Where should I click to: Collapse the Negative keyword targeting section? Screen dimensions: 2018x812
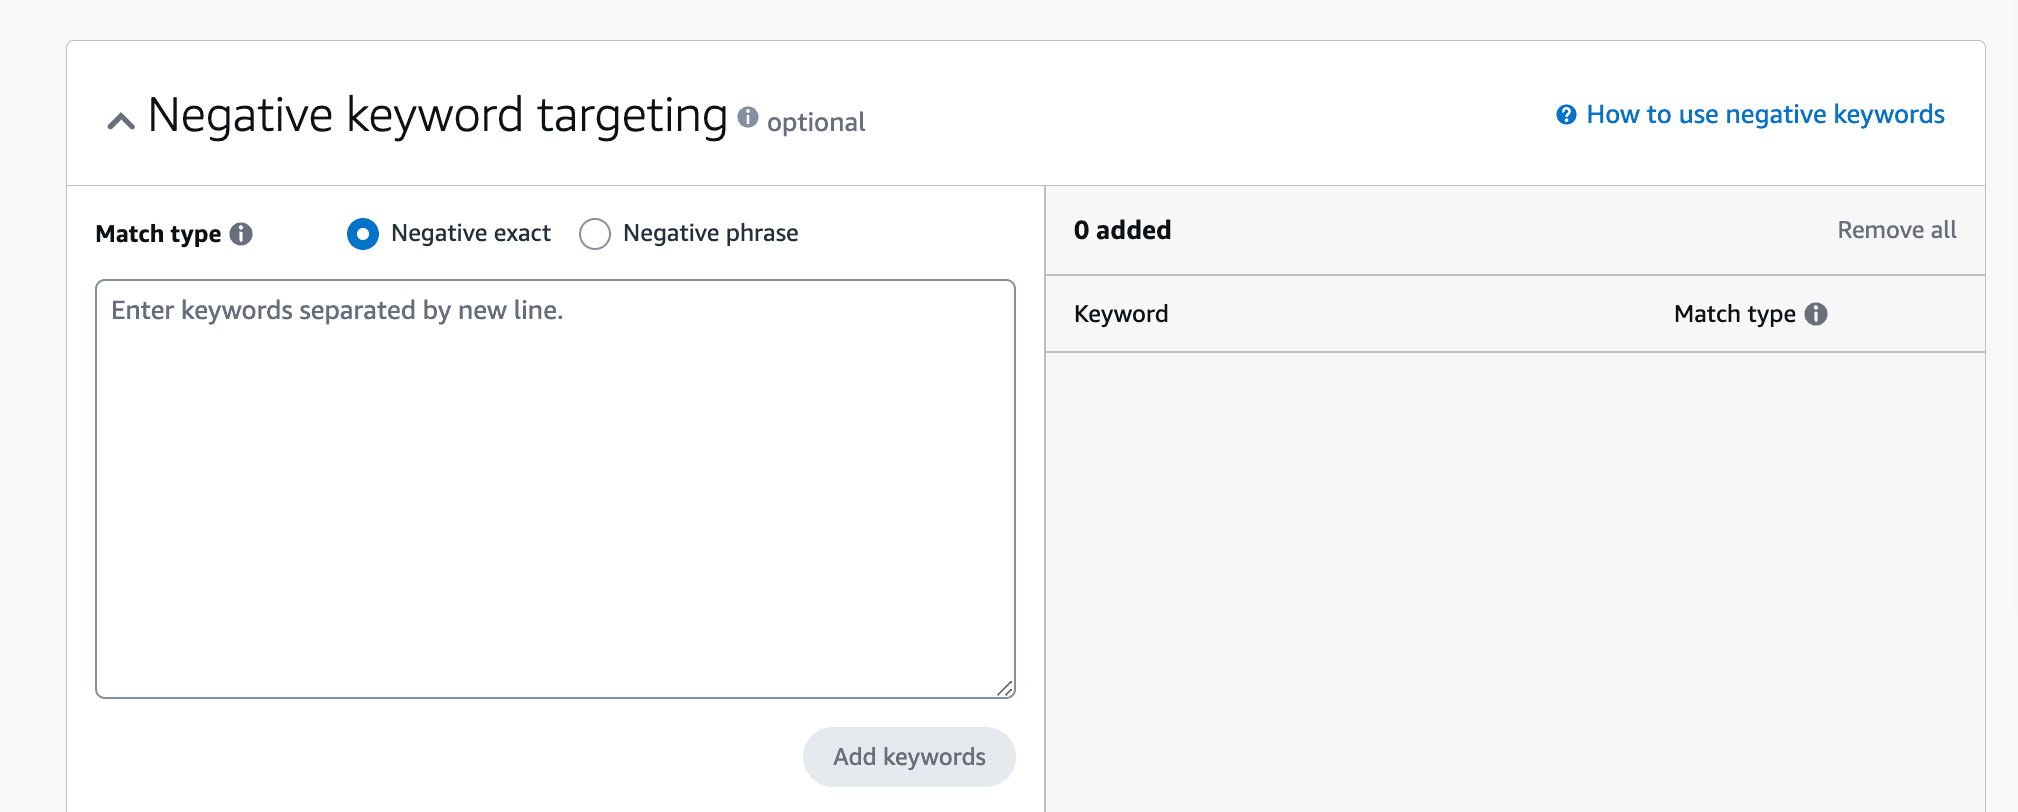[121, 121]
